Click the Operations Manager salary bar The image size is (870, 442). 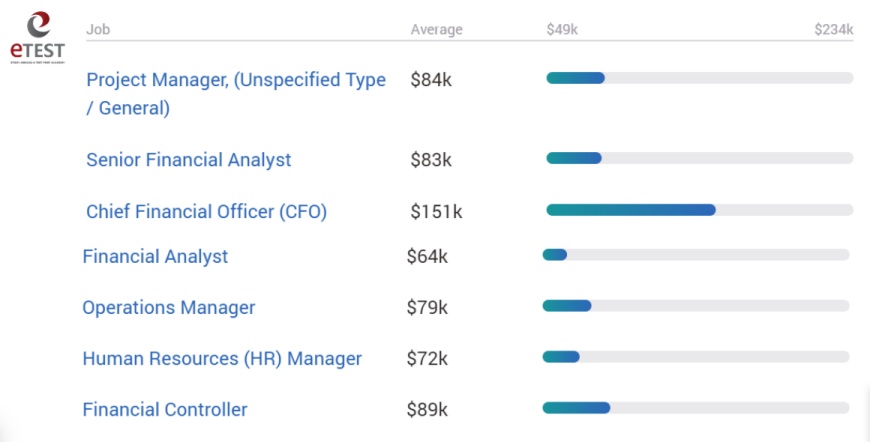[x=696, y=306]
